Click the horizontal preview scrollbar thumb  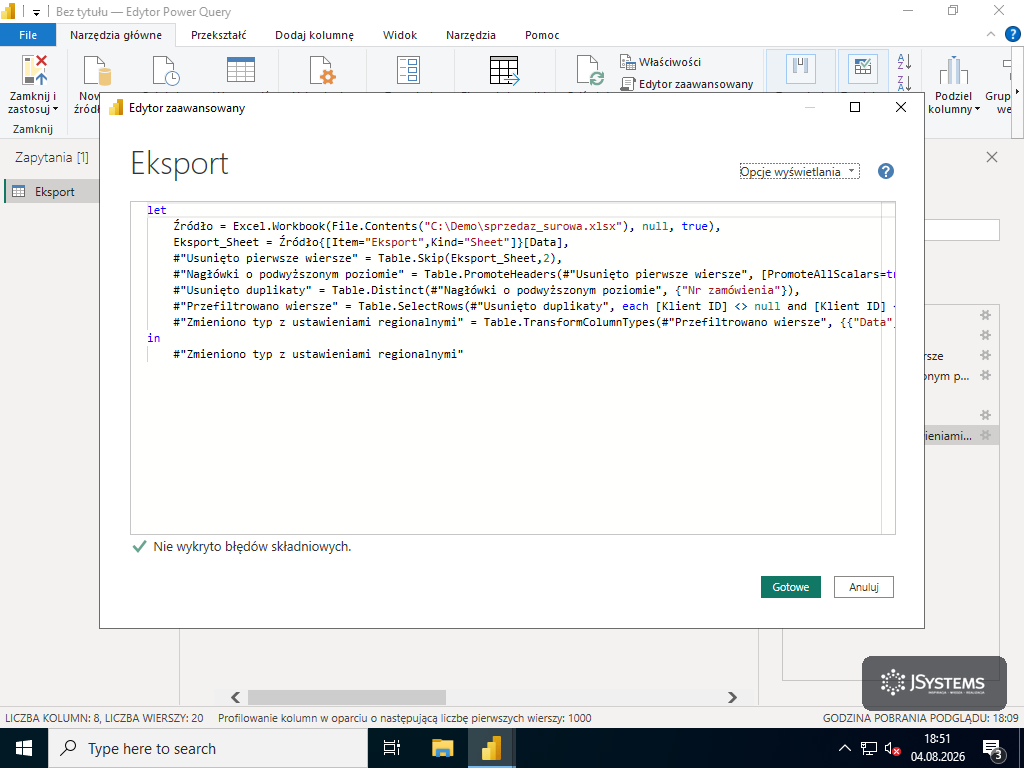[x=347, y=697]
